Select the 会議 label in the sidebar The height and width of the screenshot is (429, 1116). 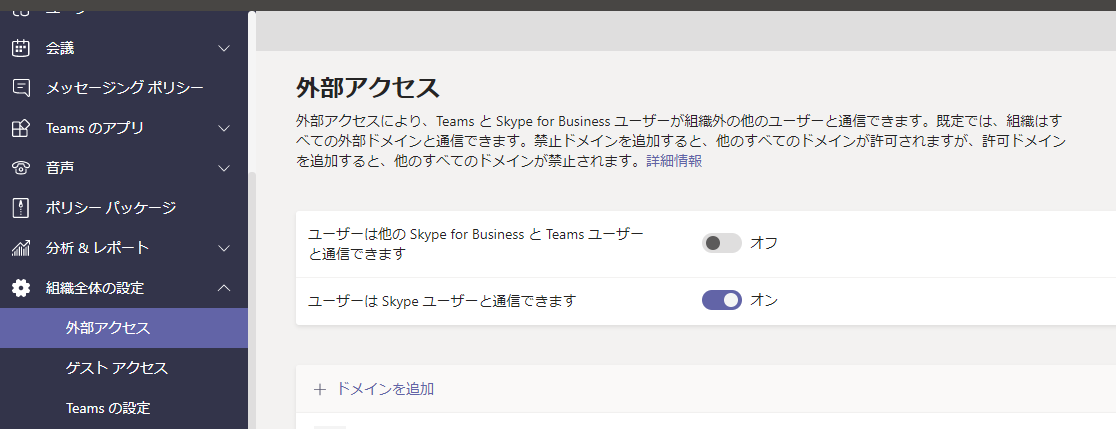pyautogui.click(x=60, y=48)
